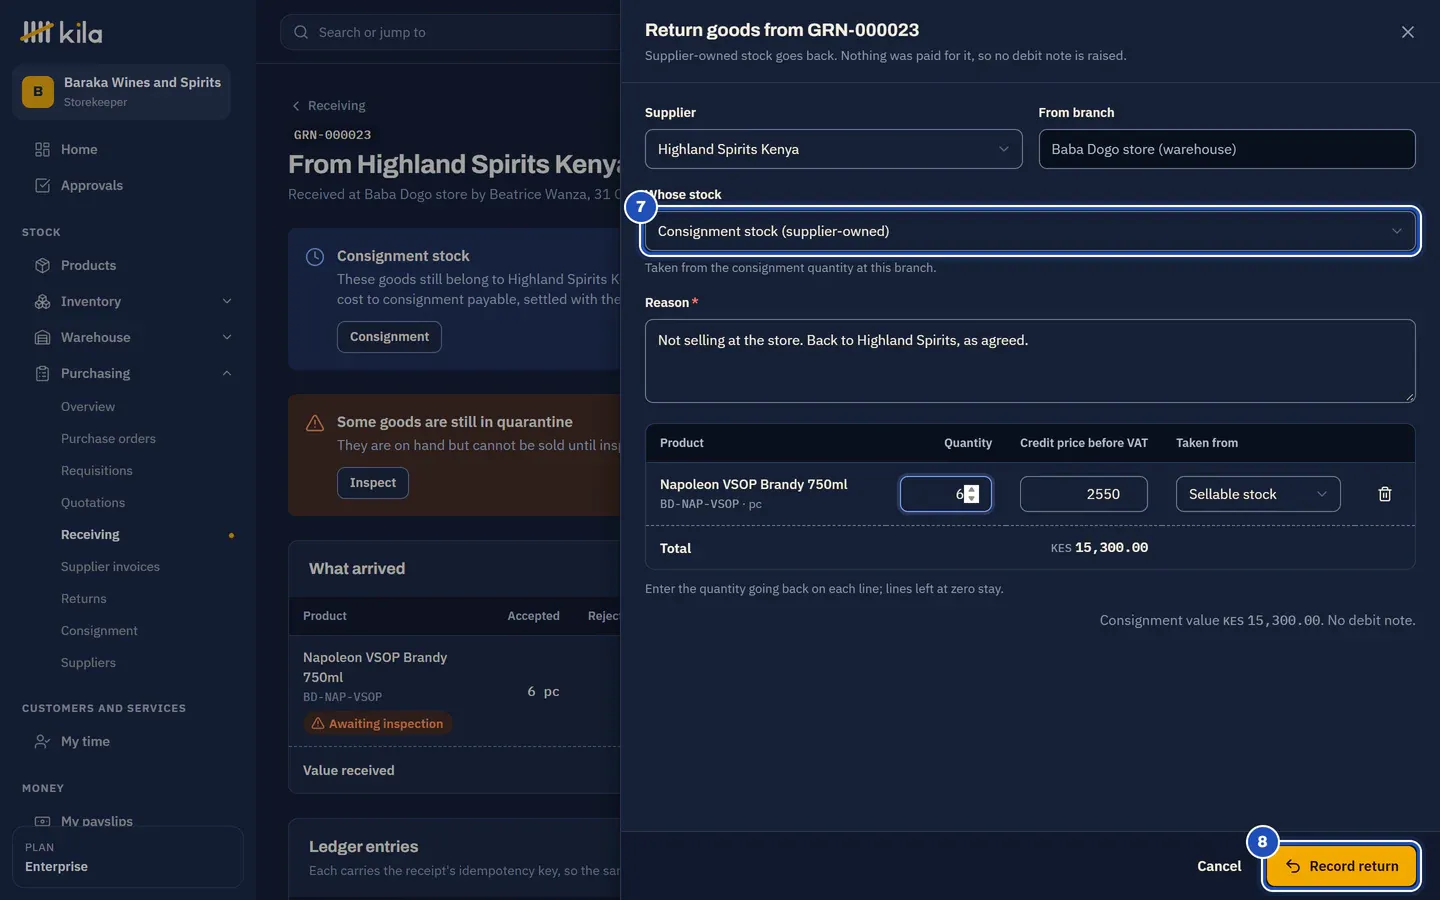Click the search magnifier icon
This screenshot has width=1440, height=900.
click(x=301, y=32)
